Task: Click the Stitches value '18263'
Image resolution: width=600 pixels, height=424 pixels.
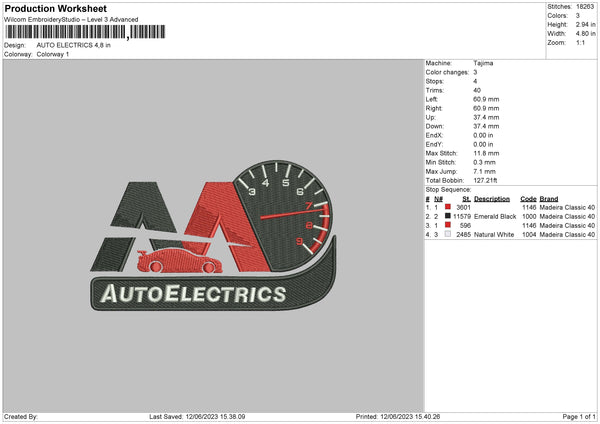Action: [585, 7]
